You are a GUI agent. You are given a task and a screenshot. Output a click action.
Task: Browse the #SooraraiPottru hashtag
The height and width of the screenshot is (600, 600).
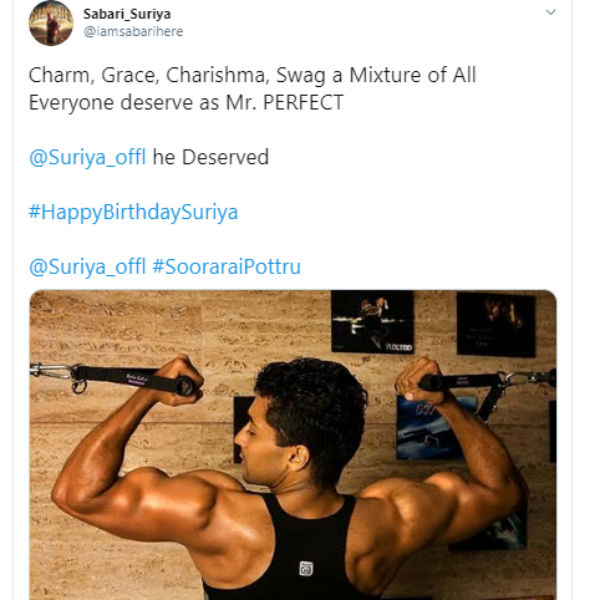226,267
